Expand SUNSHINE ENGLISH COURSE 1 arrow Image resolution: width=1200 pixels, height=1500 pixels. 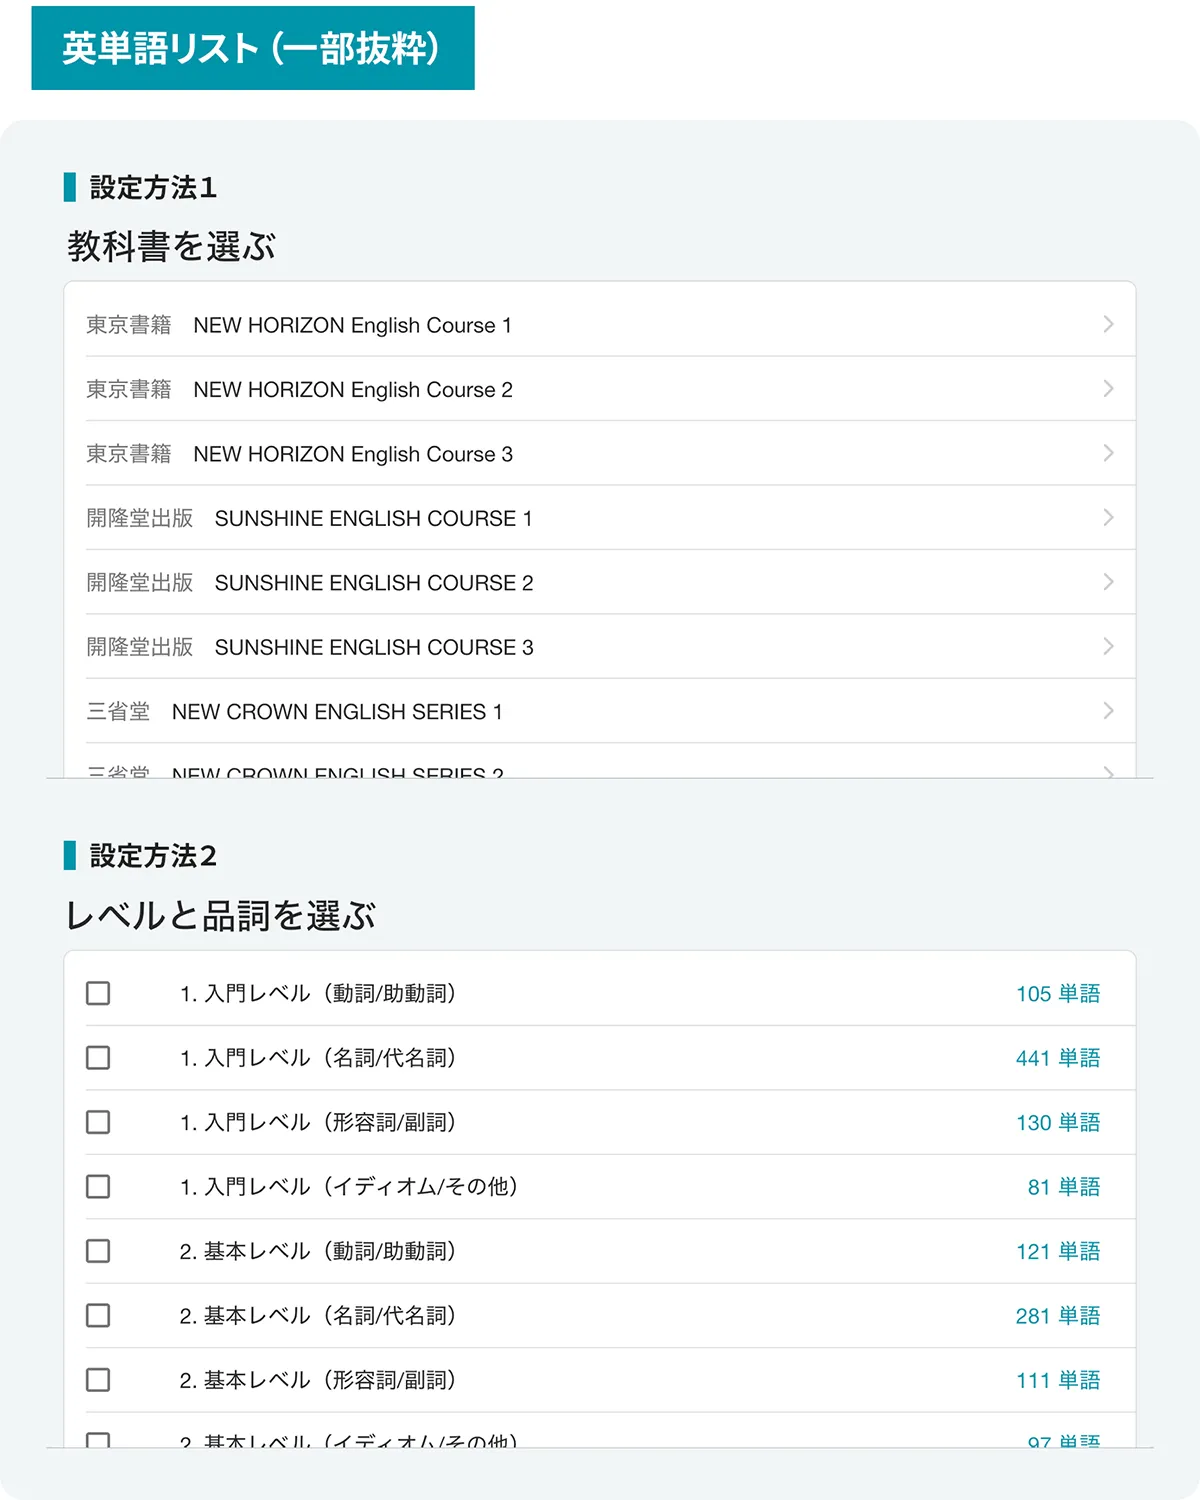click(1108, 517)
